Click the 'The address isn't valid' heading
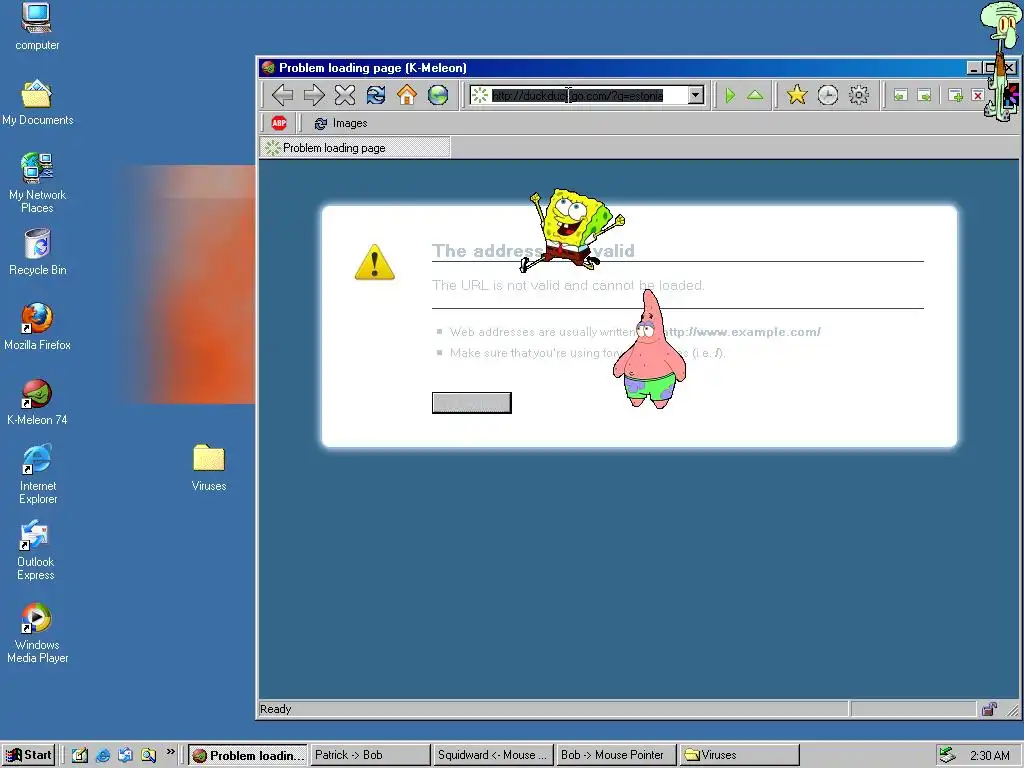Screen dimensions: 1024x768 [533, 251]
